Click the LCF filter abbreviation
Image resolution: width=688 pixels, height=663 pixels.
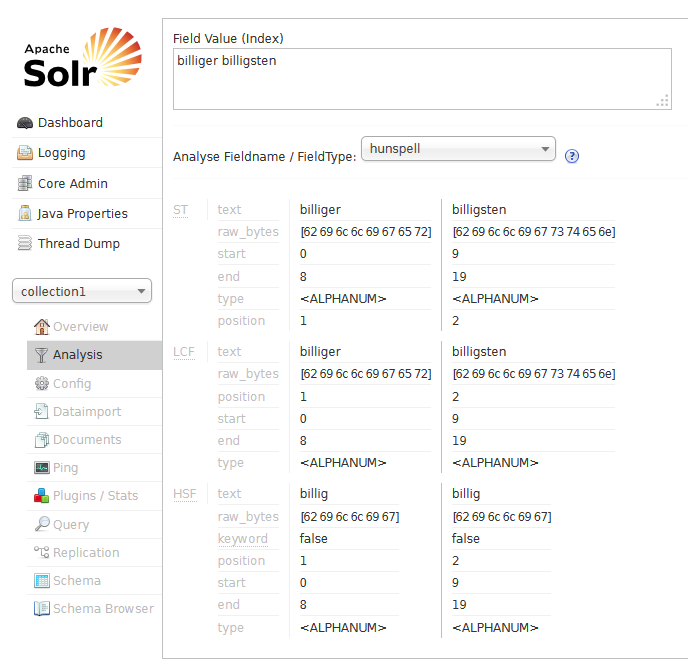[x=183, y=352]
